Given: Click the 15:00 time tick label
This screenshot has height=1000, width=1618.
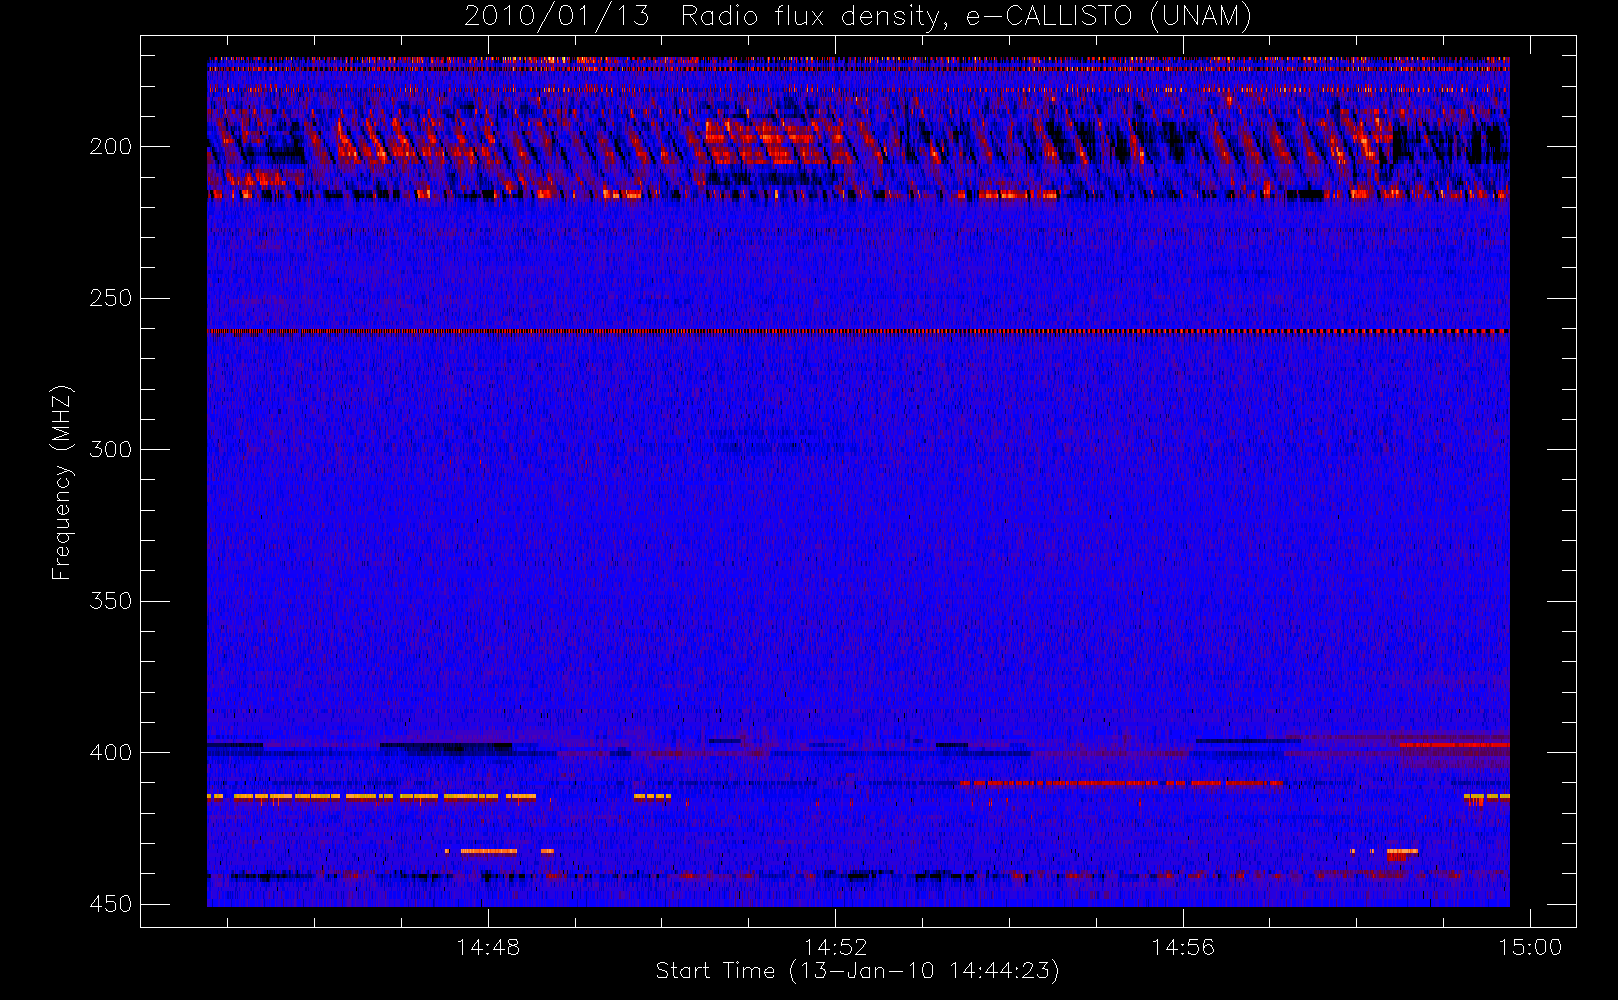Looking at the screenshot, I should pos(1530,947).
